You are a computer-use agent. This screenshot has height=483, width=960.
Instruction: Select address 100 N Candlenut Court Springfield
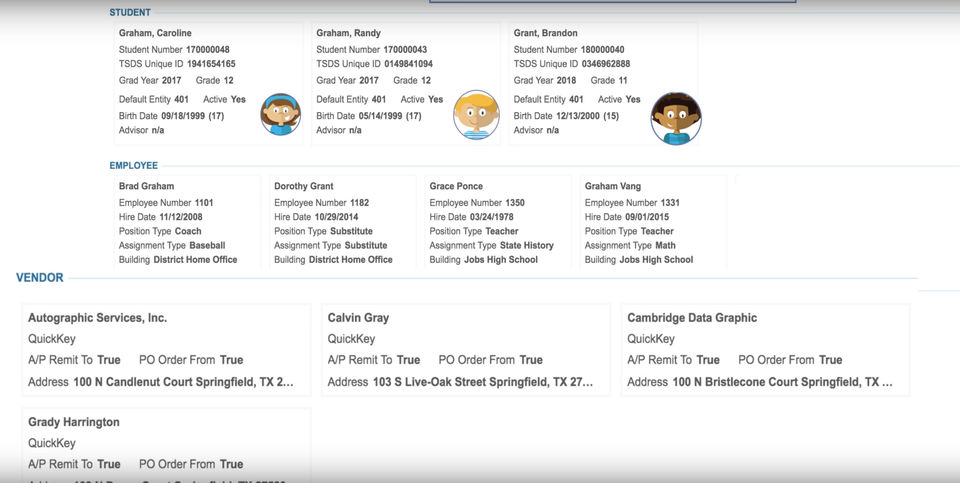[184, 382]
